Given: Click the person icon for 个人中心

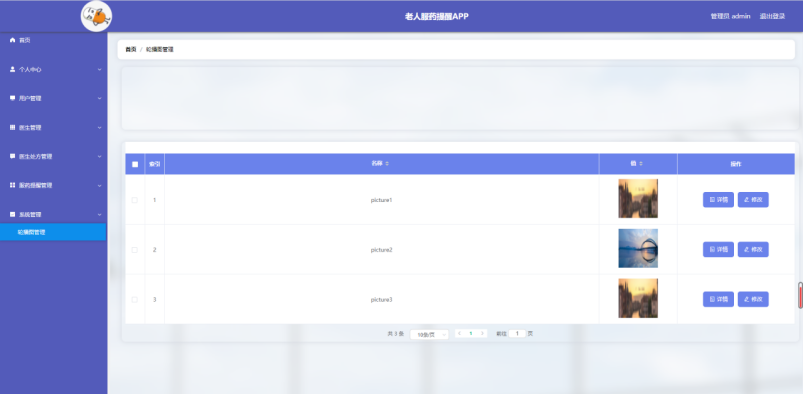Looking at the screenshot, I should 12,69.
